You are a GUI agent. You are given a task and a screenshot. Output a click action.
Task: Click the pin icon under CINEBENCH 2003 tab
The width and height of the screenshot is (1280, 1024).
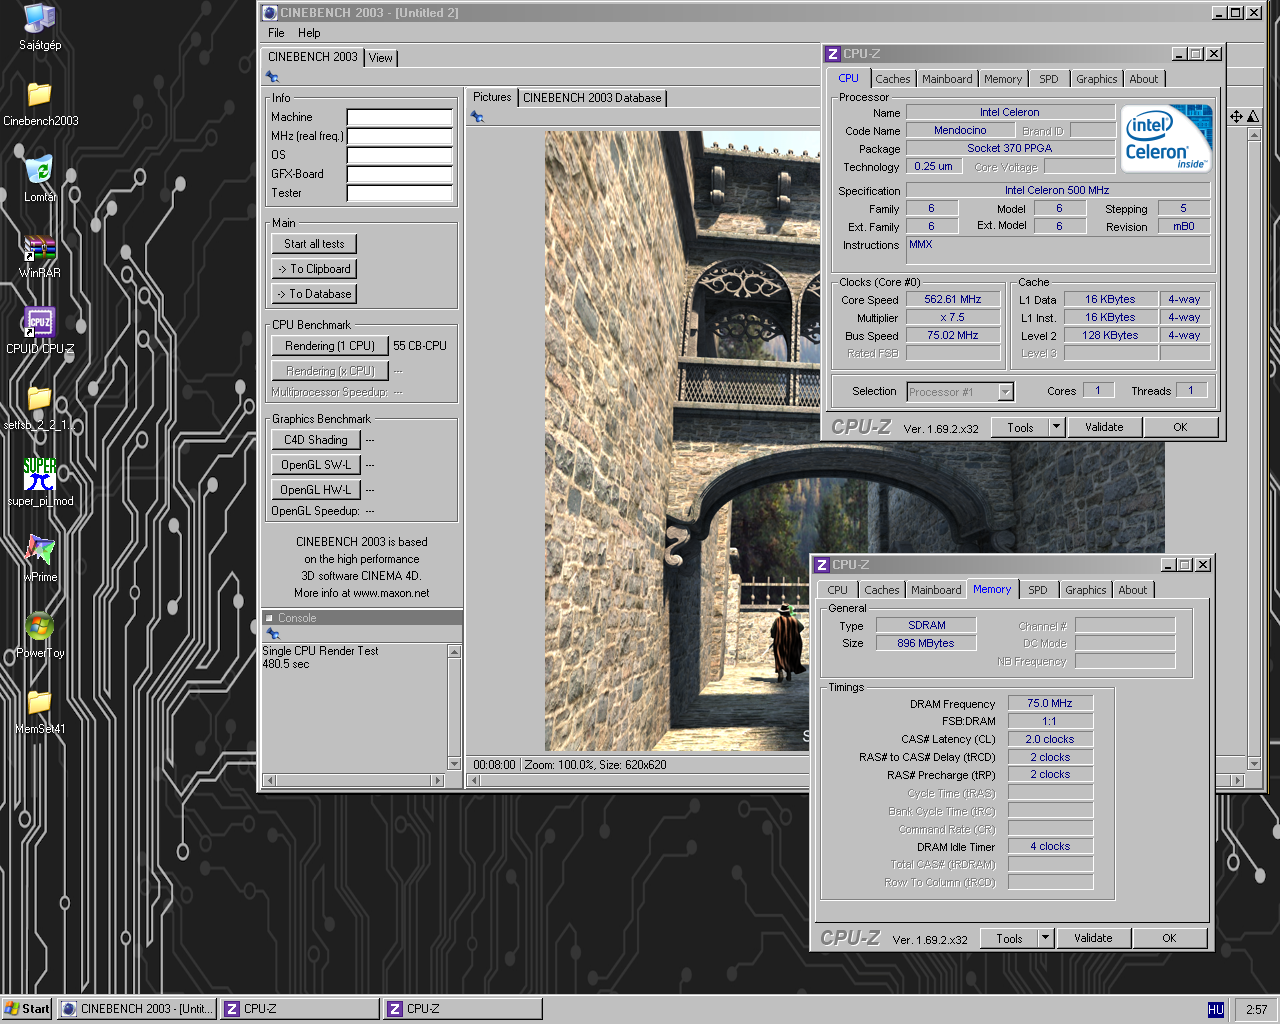click(272, 77)
